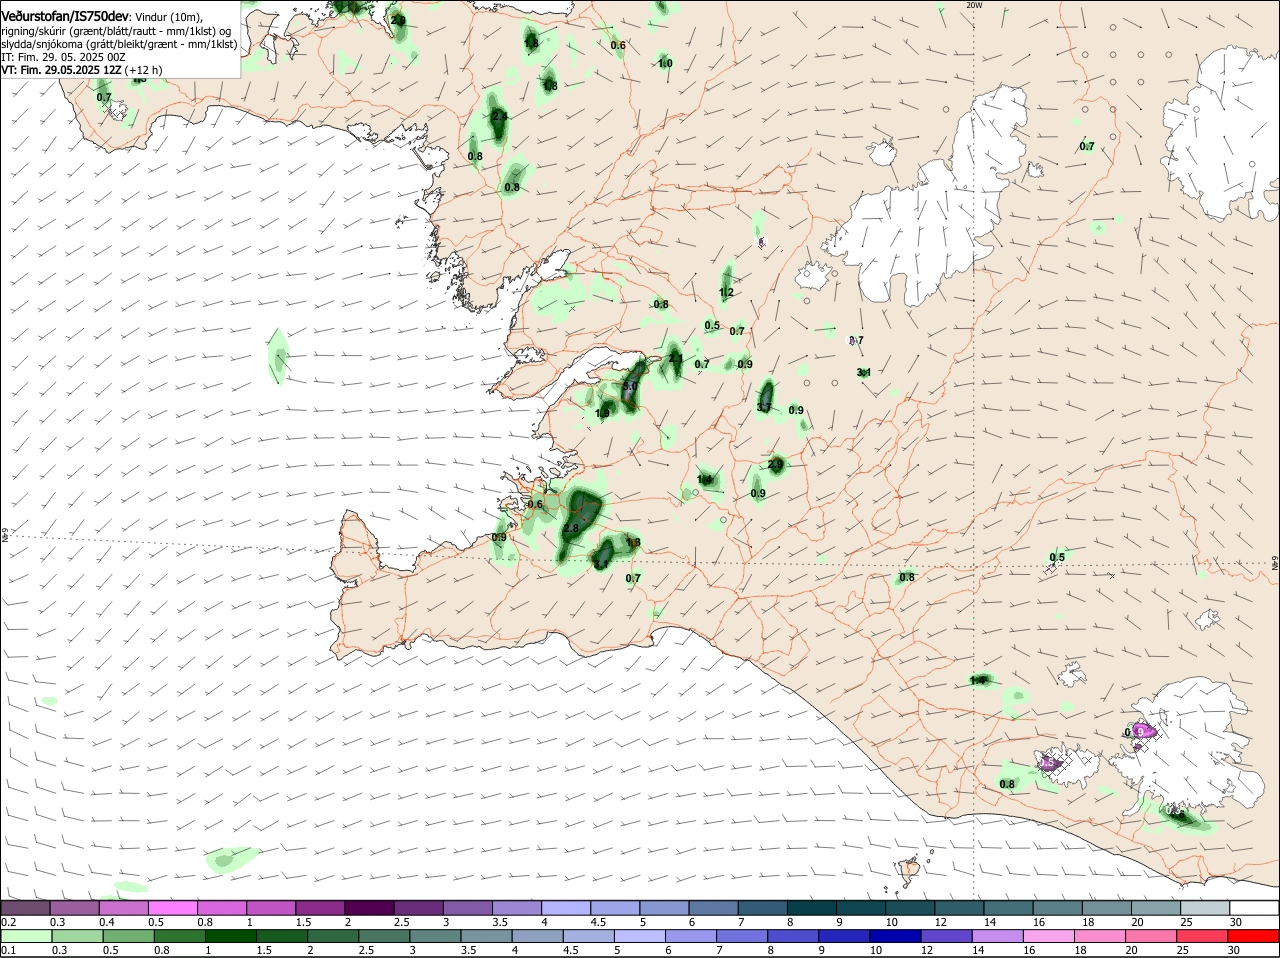
Task: Click the dark purple 2–2.5 swatch in upper legend row
Action: [x=369, y=907]
